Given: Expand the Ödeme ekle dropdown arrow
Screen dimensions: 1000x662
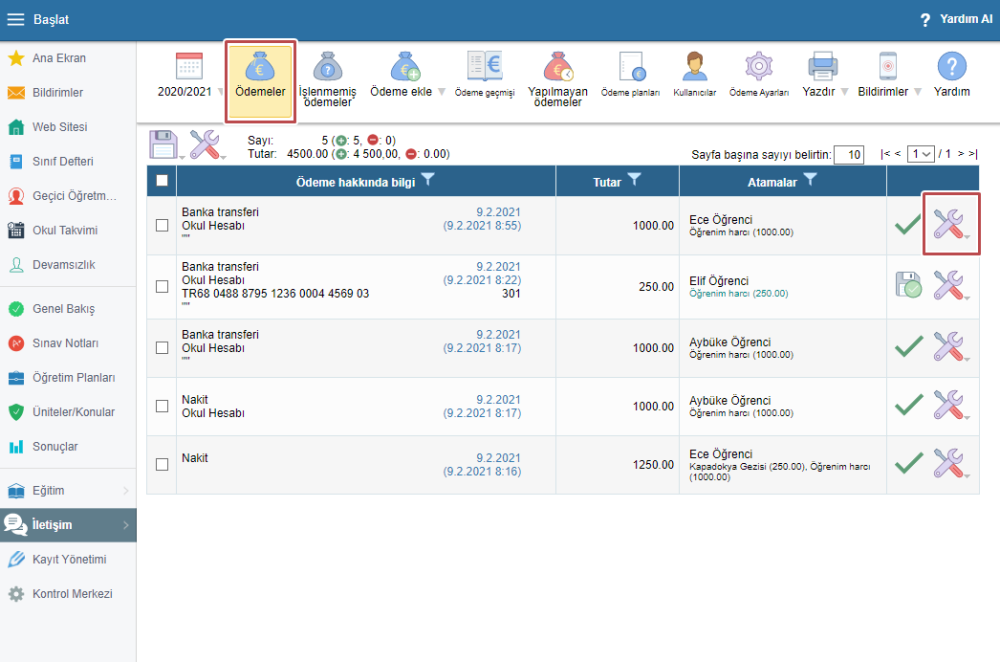Looking at the screenshot, I should 441,92.
